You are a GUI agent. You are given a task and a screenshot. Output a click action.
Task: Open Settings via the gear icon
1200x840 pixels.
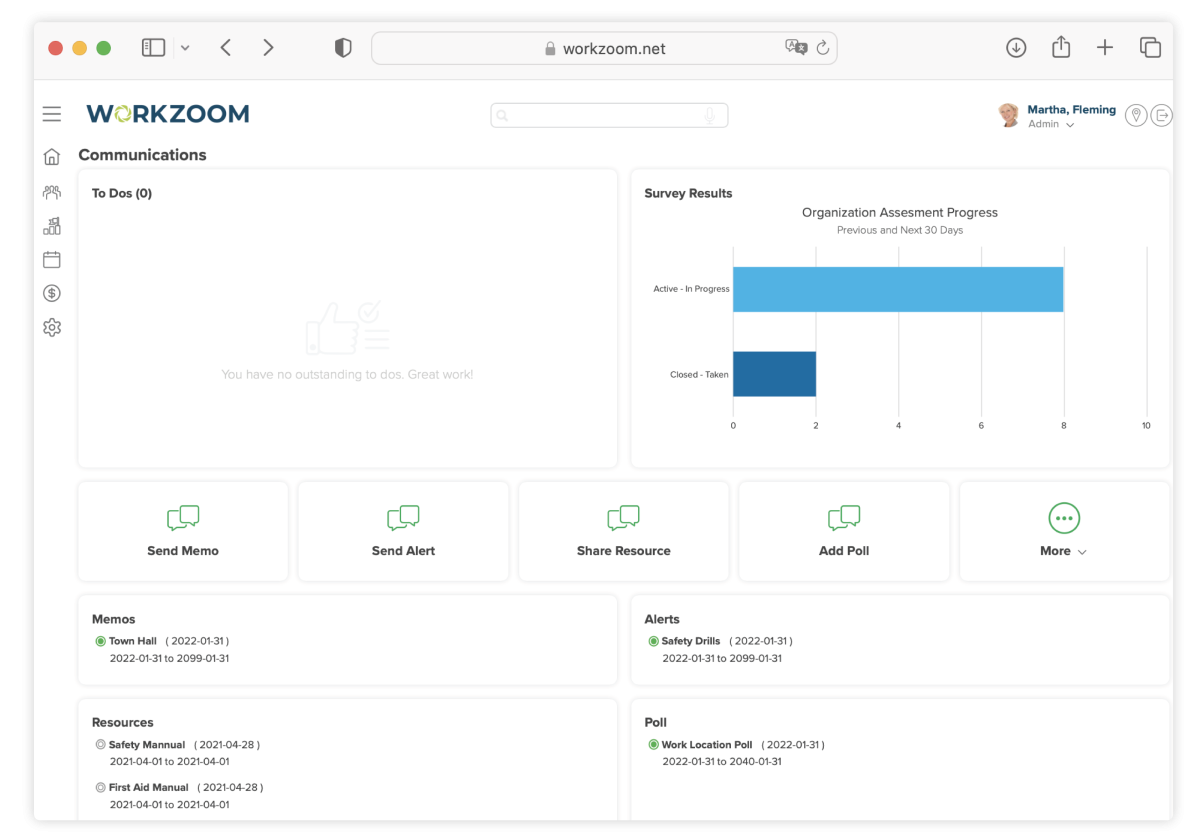click(x=51, y=327)
